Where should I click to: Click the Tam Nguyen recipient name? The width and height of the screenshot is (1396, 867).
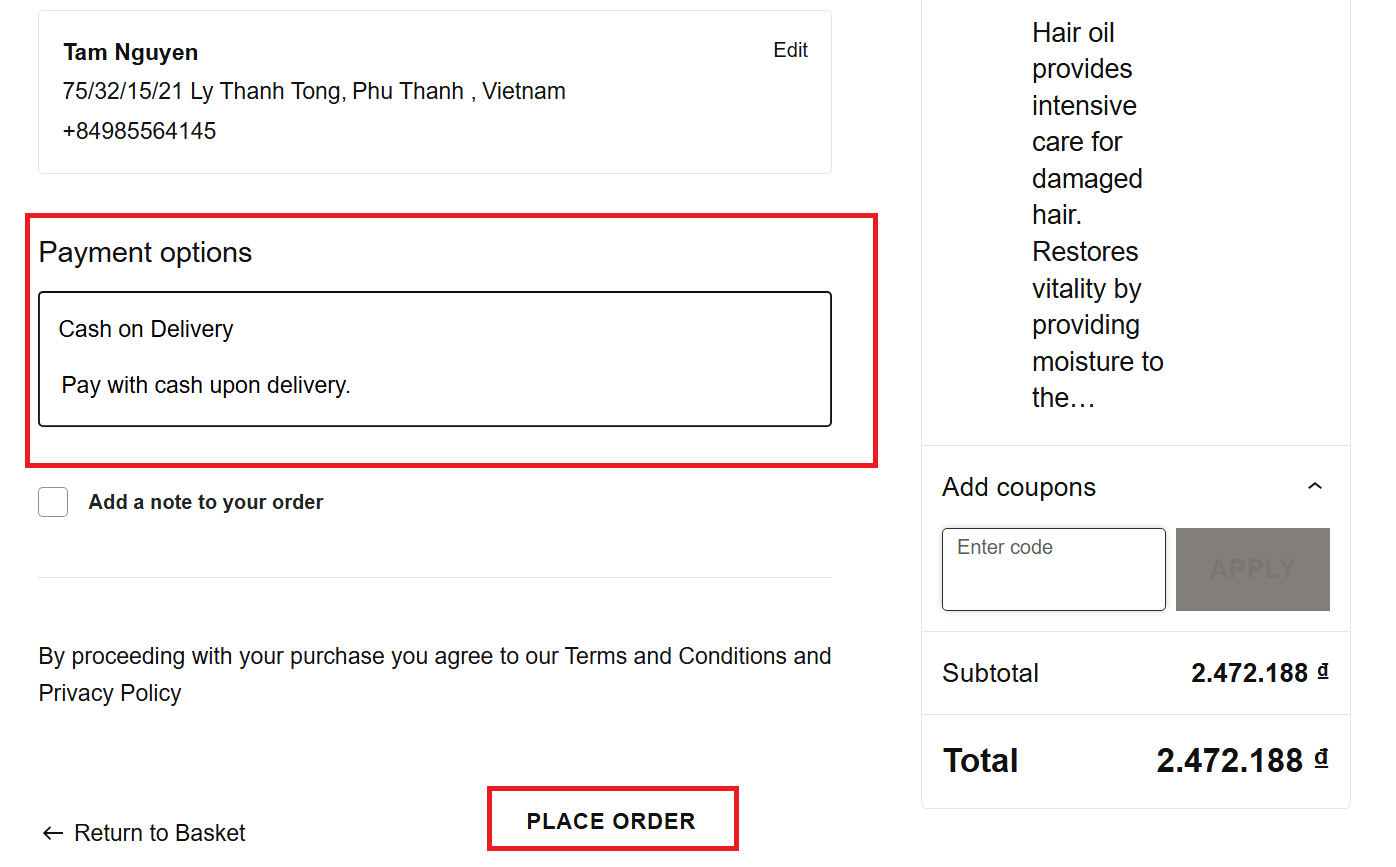(130, 52)
